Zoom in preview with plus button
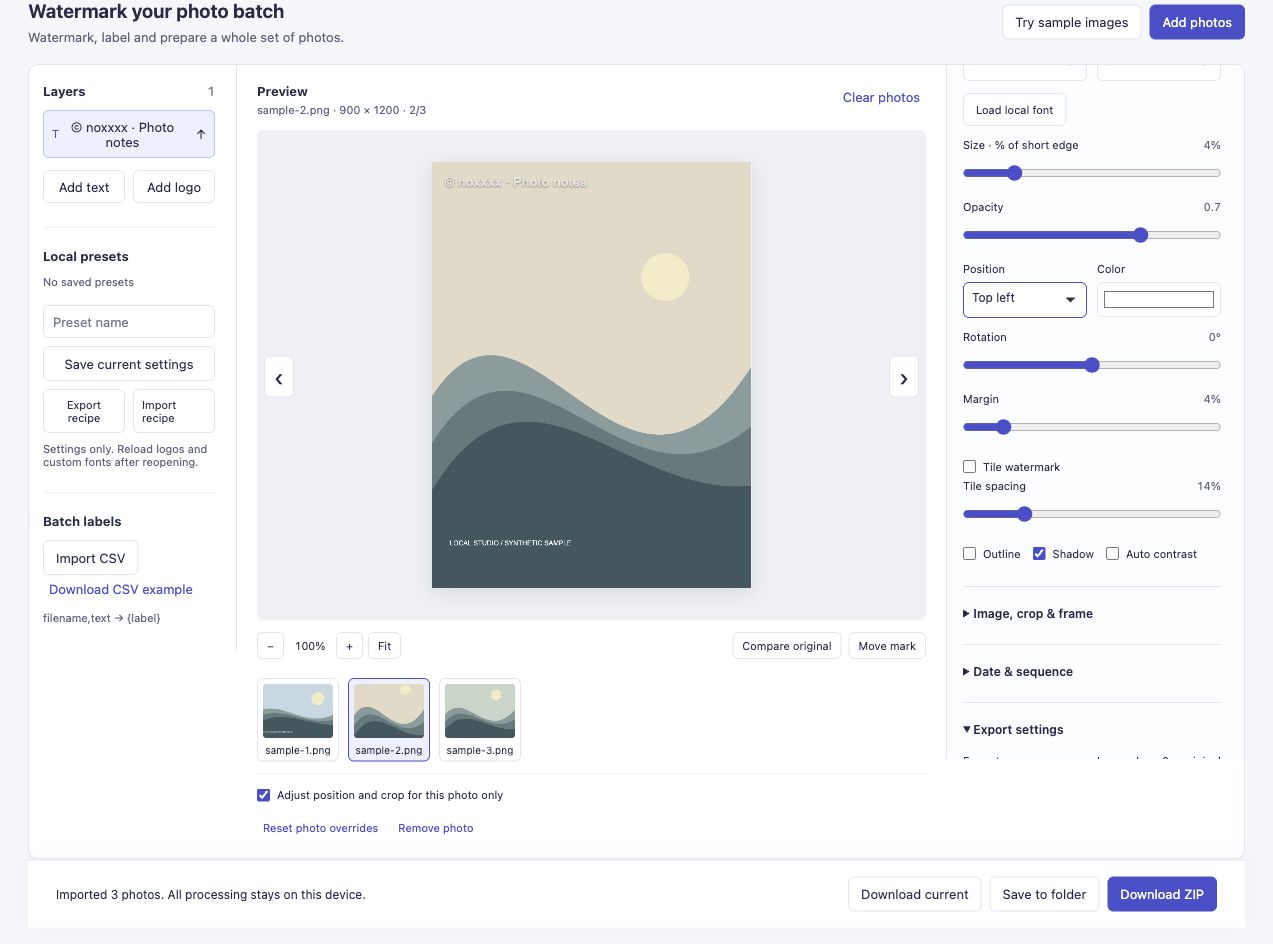 [x=349, y=646]
